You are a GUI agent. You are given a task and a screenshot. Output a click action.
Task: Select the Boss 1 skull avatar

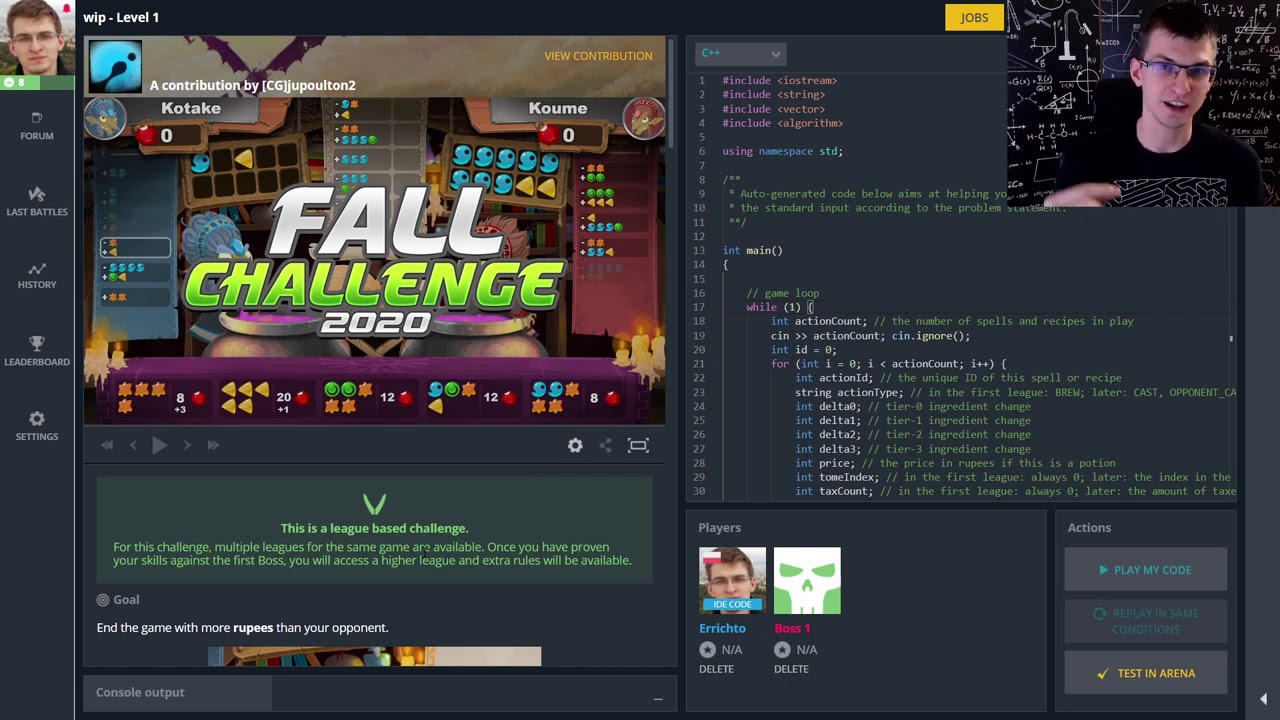click(x=807, y=580)
